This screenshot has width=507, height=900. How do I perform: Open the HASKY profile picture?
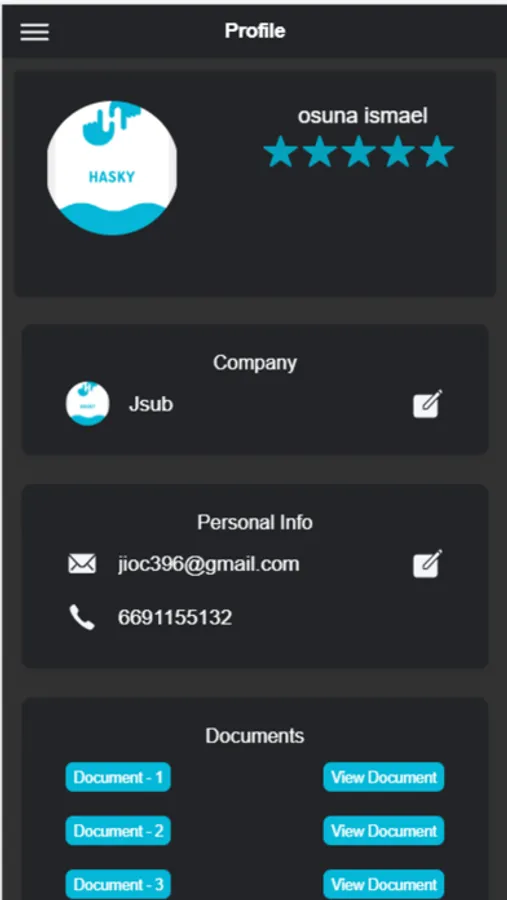(112, 168)
